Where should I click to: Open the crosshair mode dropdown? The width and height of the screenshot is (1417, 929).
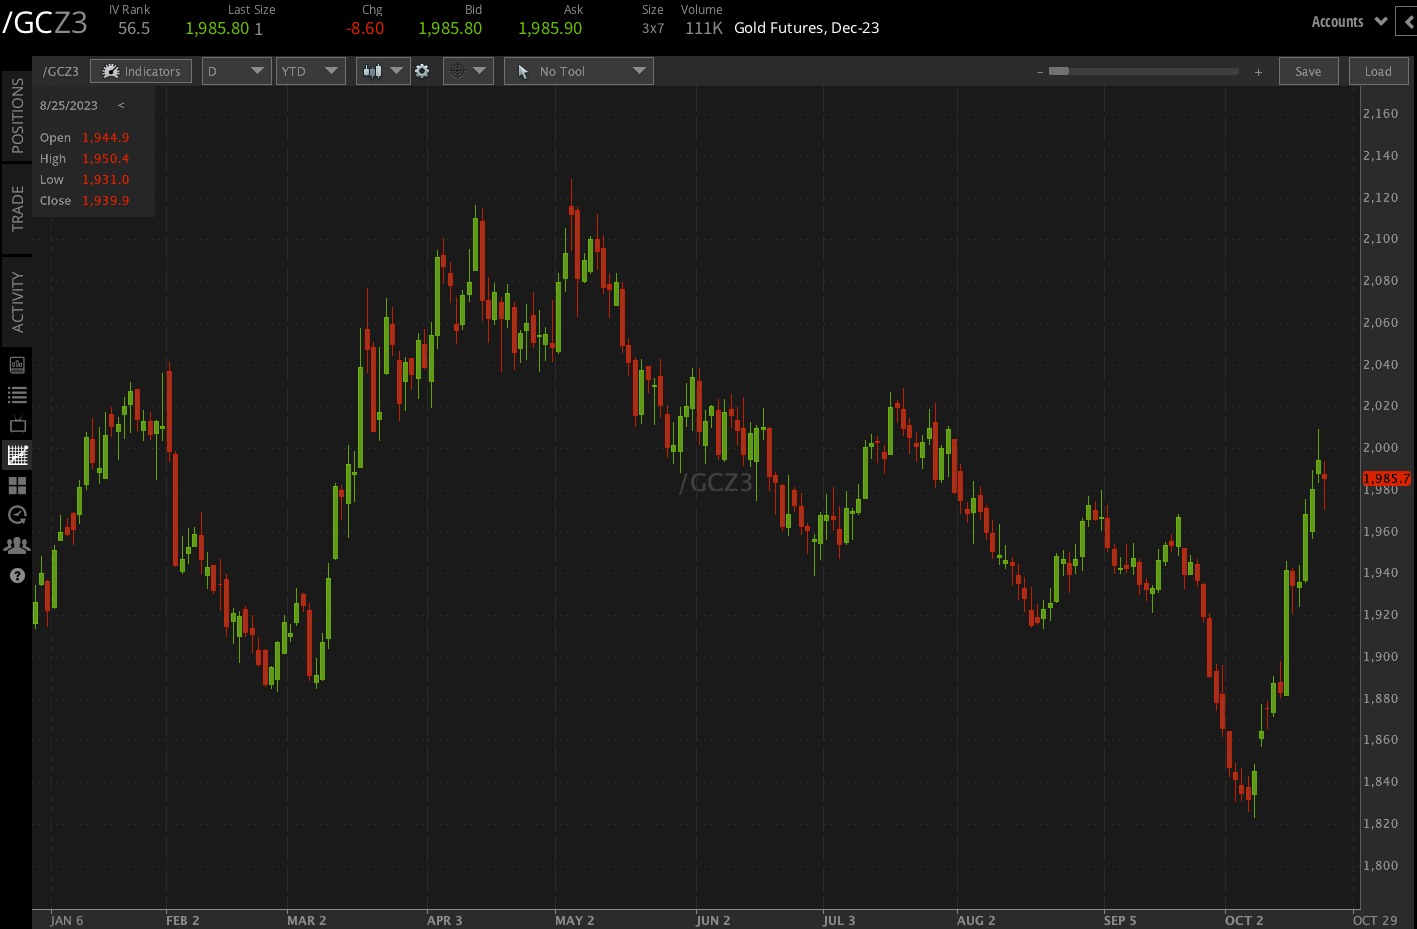(x=468, y=71)
